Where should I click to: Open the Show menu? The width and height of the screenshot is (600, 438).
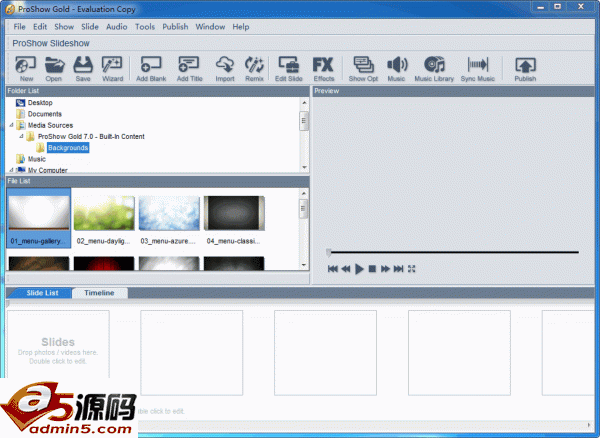(64, 27)
